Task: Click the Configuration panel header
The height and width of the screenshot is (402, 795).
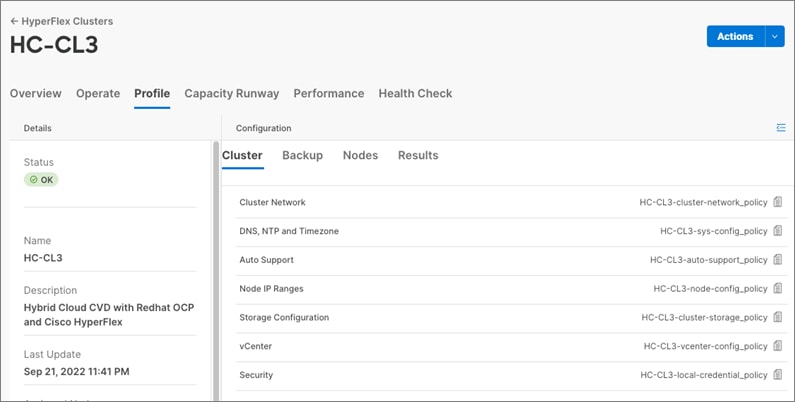Action: click(x=264, y=128)
